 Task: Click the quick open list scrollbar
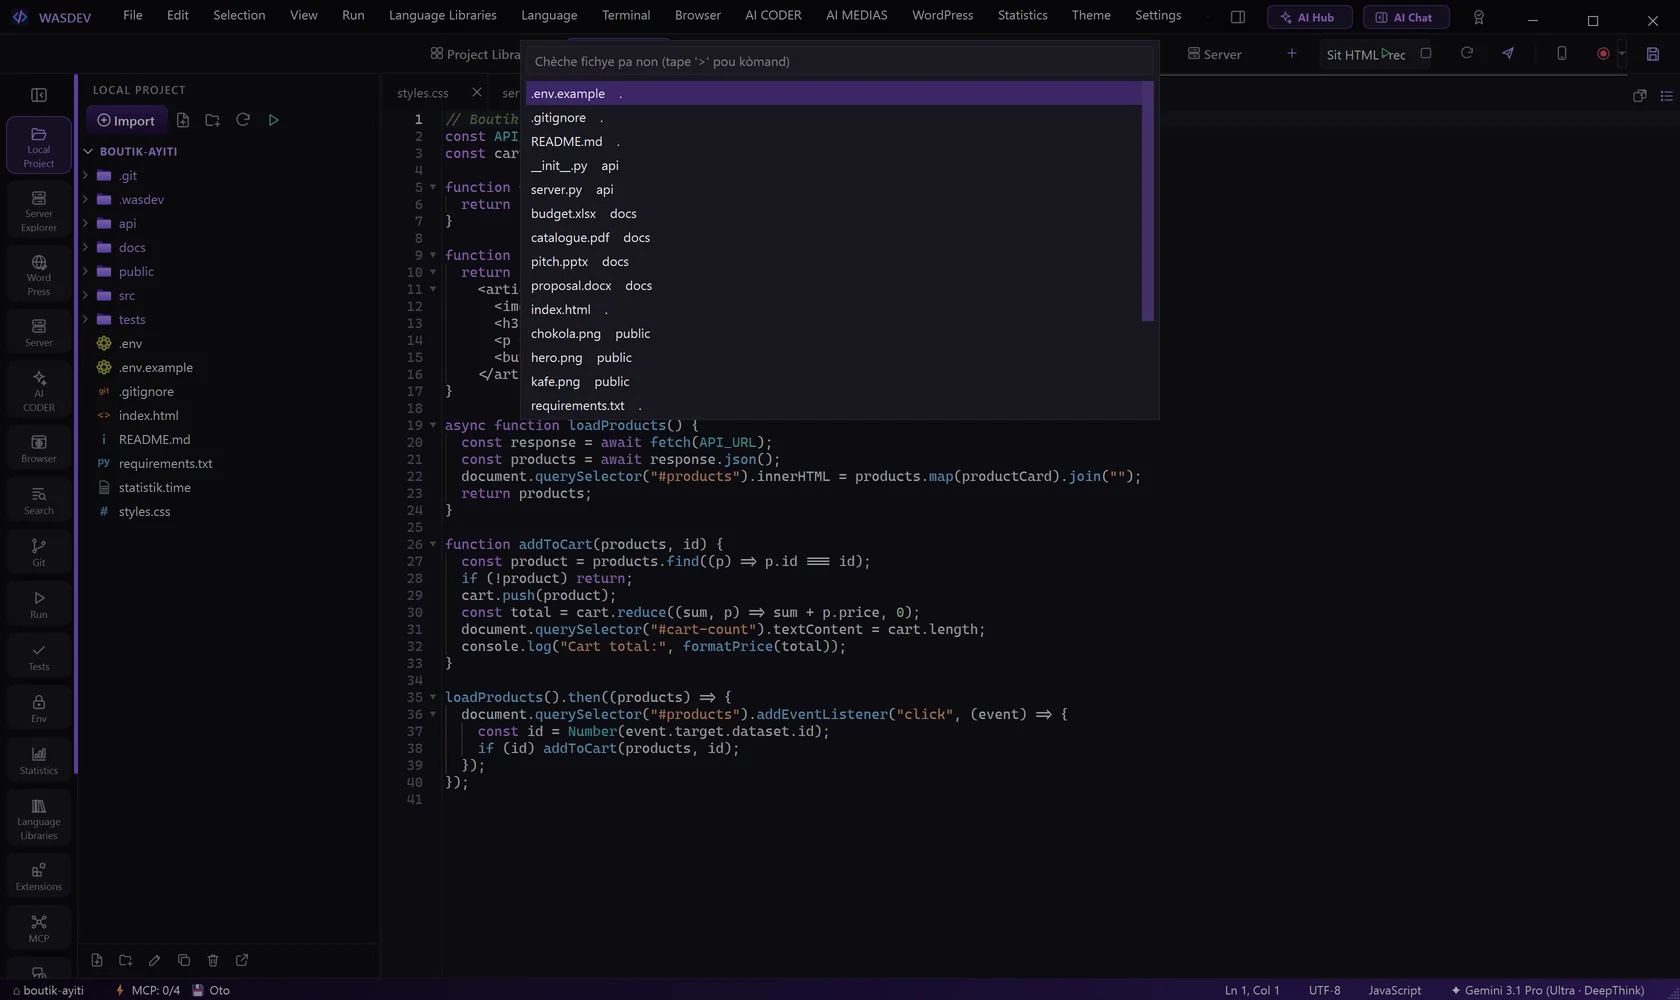coord(1147,202)
